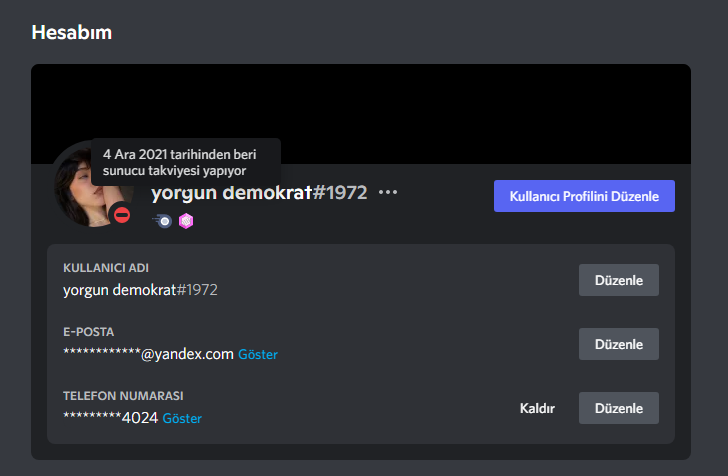Click the pink server boost badge
The width and height of the screenshot is (728, 476).
(x=186, y=221)
